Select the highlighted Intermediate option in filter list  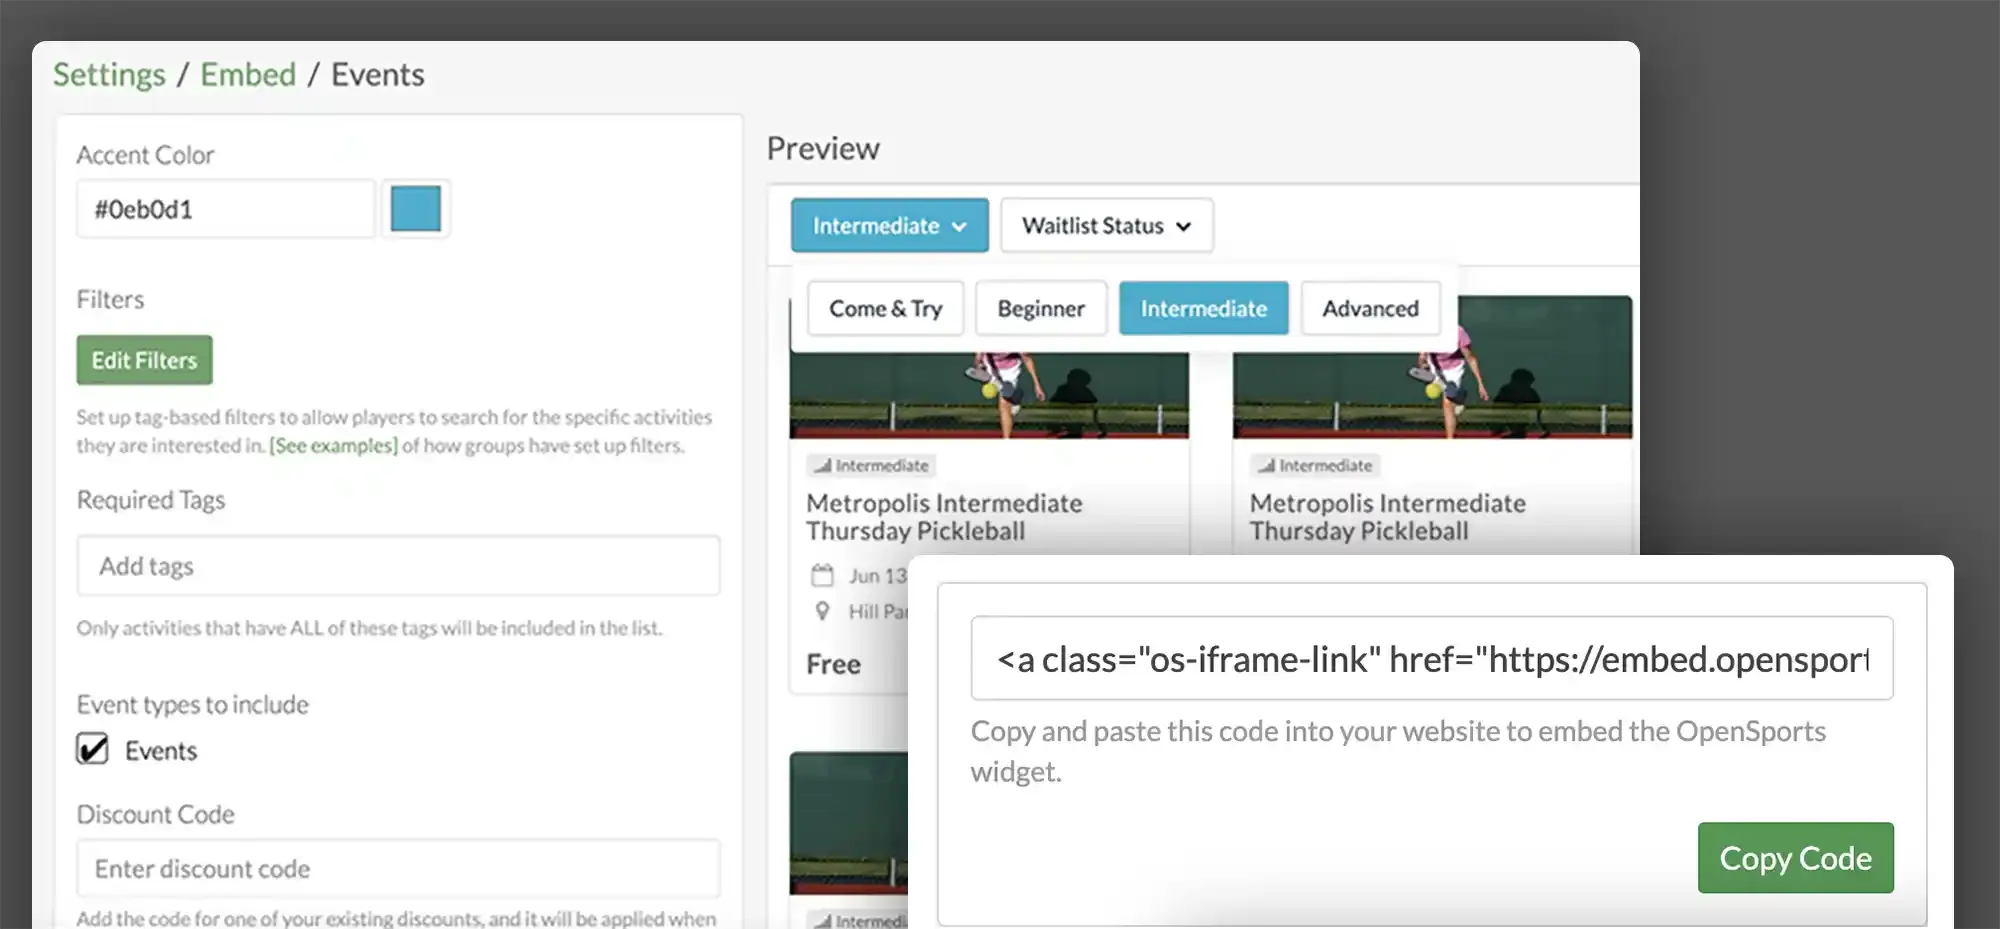coord(1203,309)
